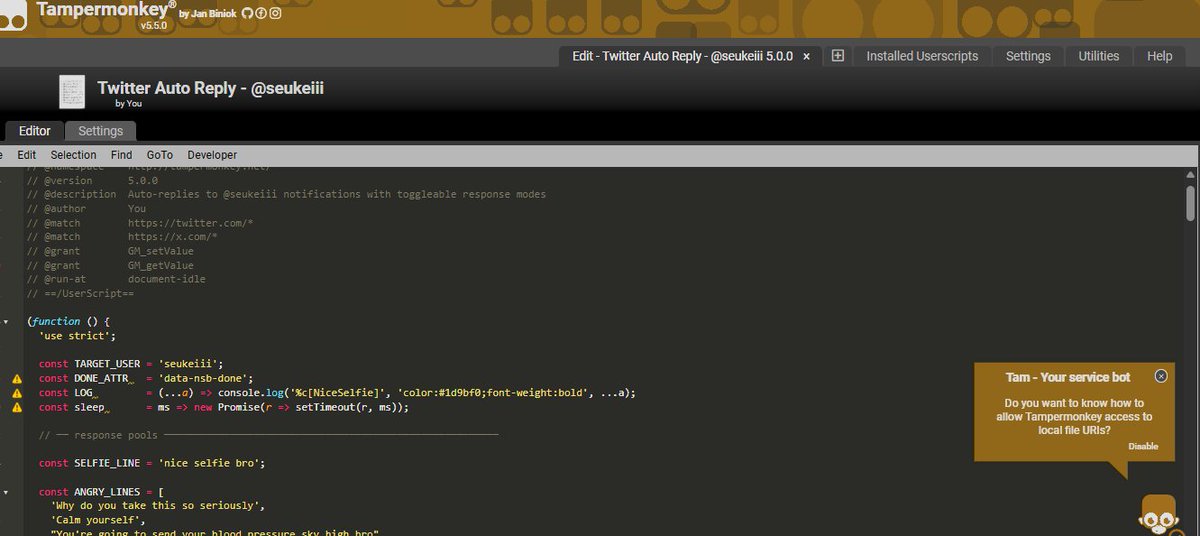The height and width of the screenshot is (536, 1200).
Task: Click the @run-at document-idle line
Action: (x=117, y=280)
